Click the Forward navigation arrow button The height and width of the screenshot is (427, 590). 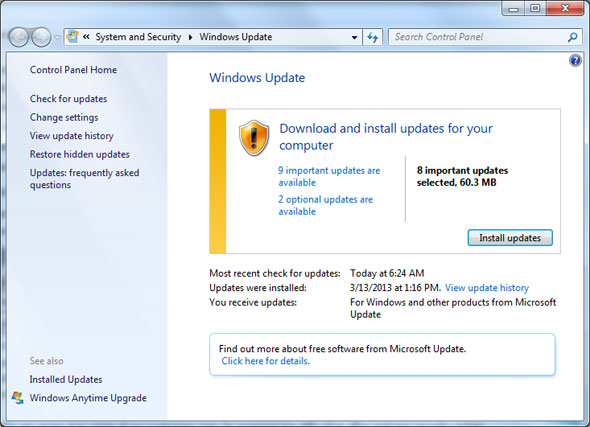point(41,37)
